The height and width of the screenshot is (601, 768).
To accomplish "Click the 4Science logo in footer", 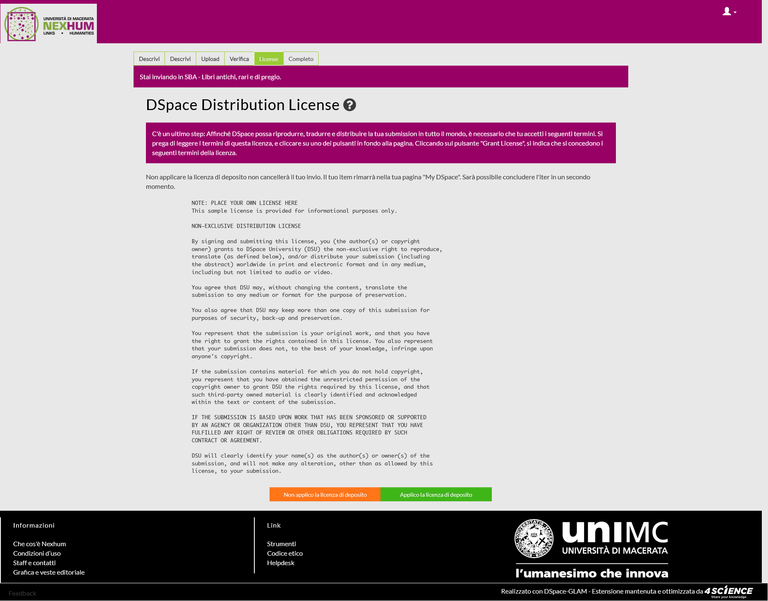I will pyautogui.click(x=728, y=592).
